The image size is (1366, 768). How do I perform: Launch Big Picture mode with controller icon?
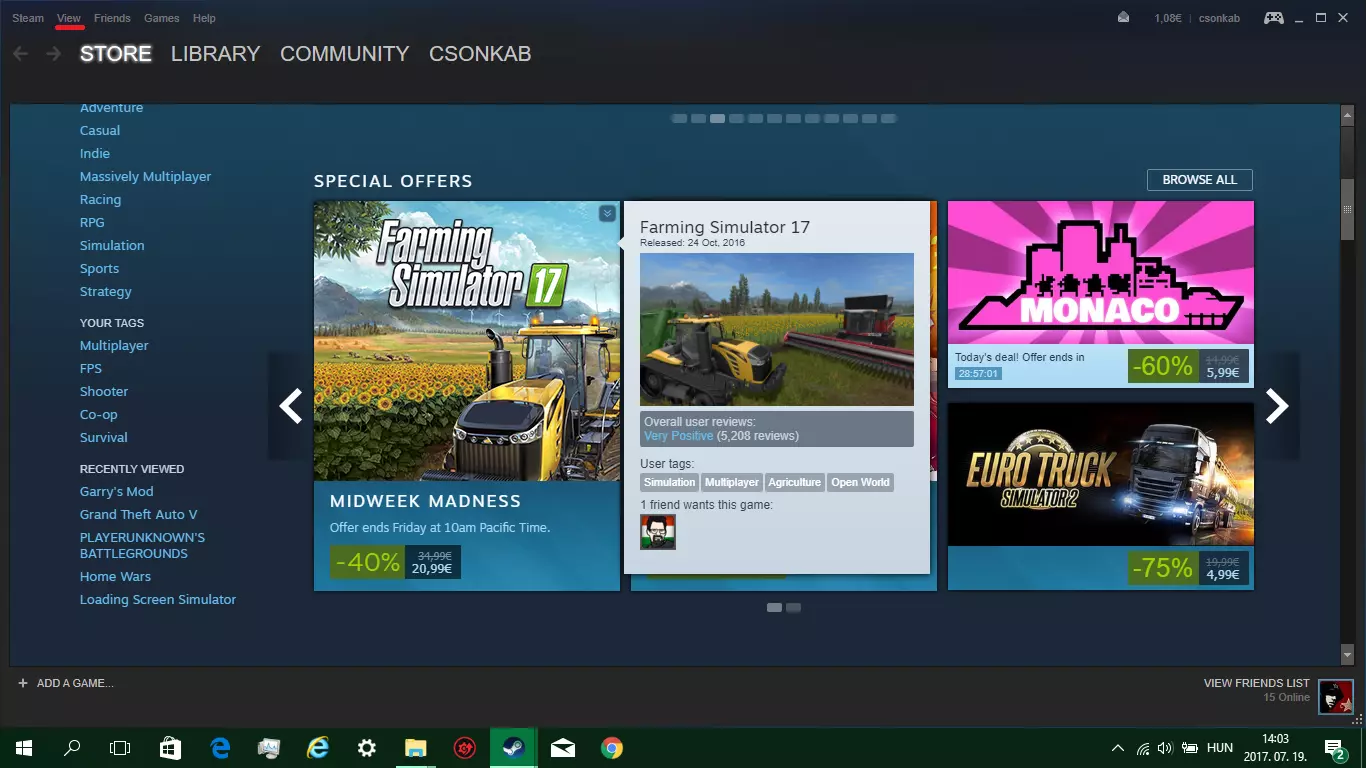[1273, 17]
